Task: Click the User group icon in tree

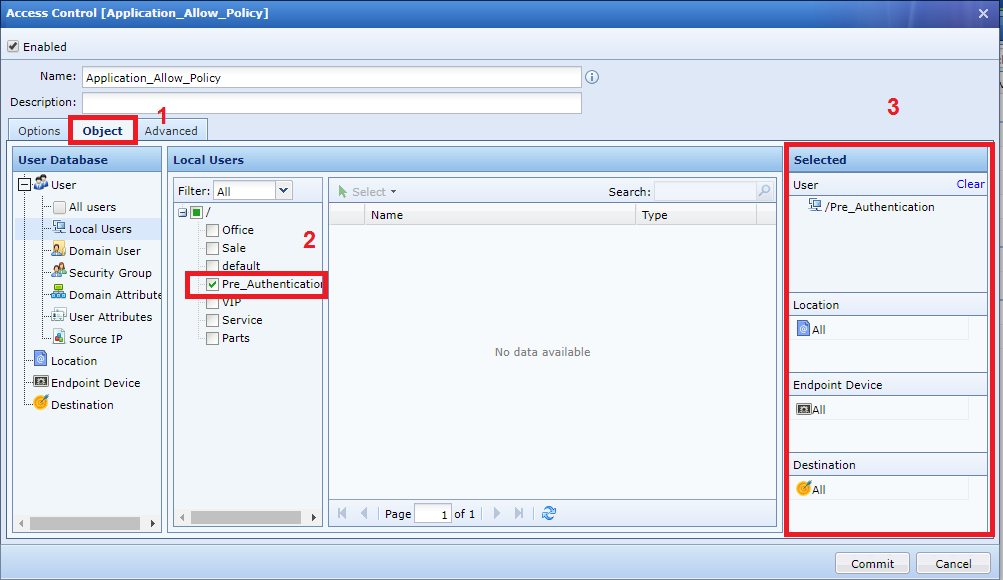Action: 41,183
